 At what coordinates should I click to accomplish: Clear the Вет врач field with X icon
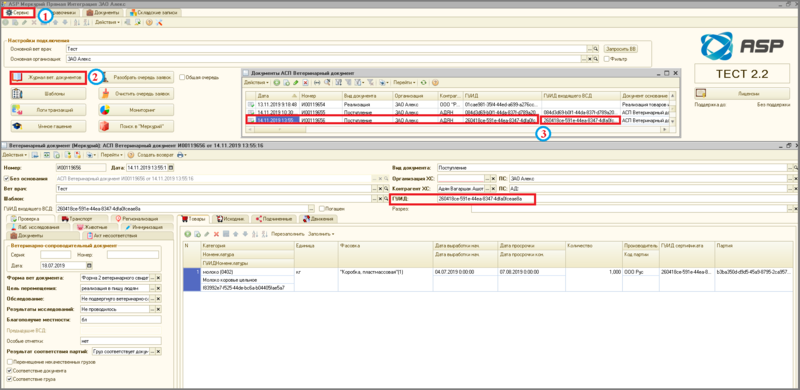380,188
